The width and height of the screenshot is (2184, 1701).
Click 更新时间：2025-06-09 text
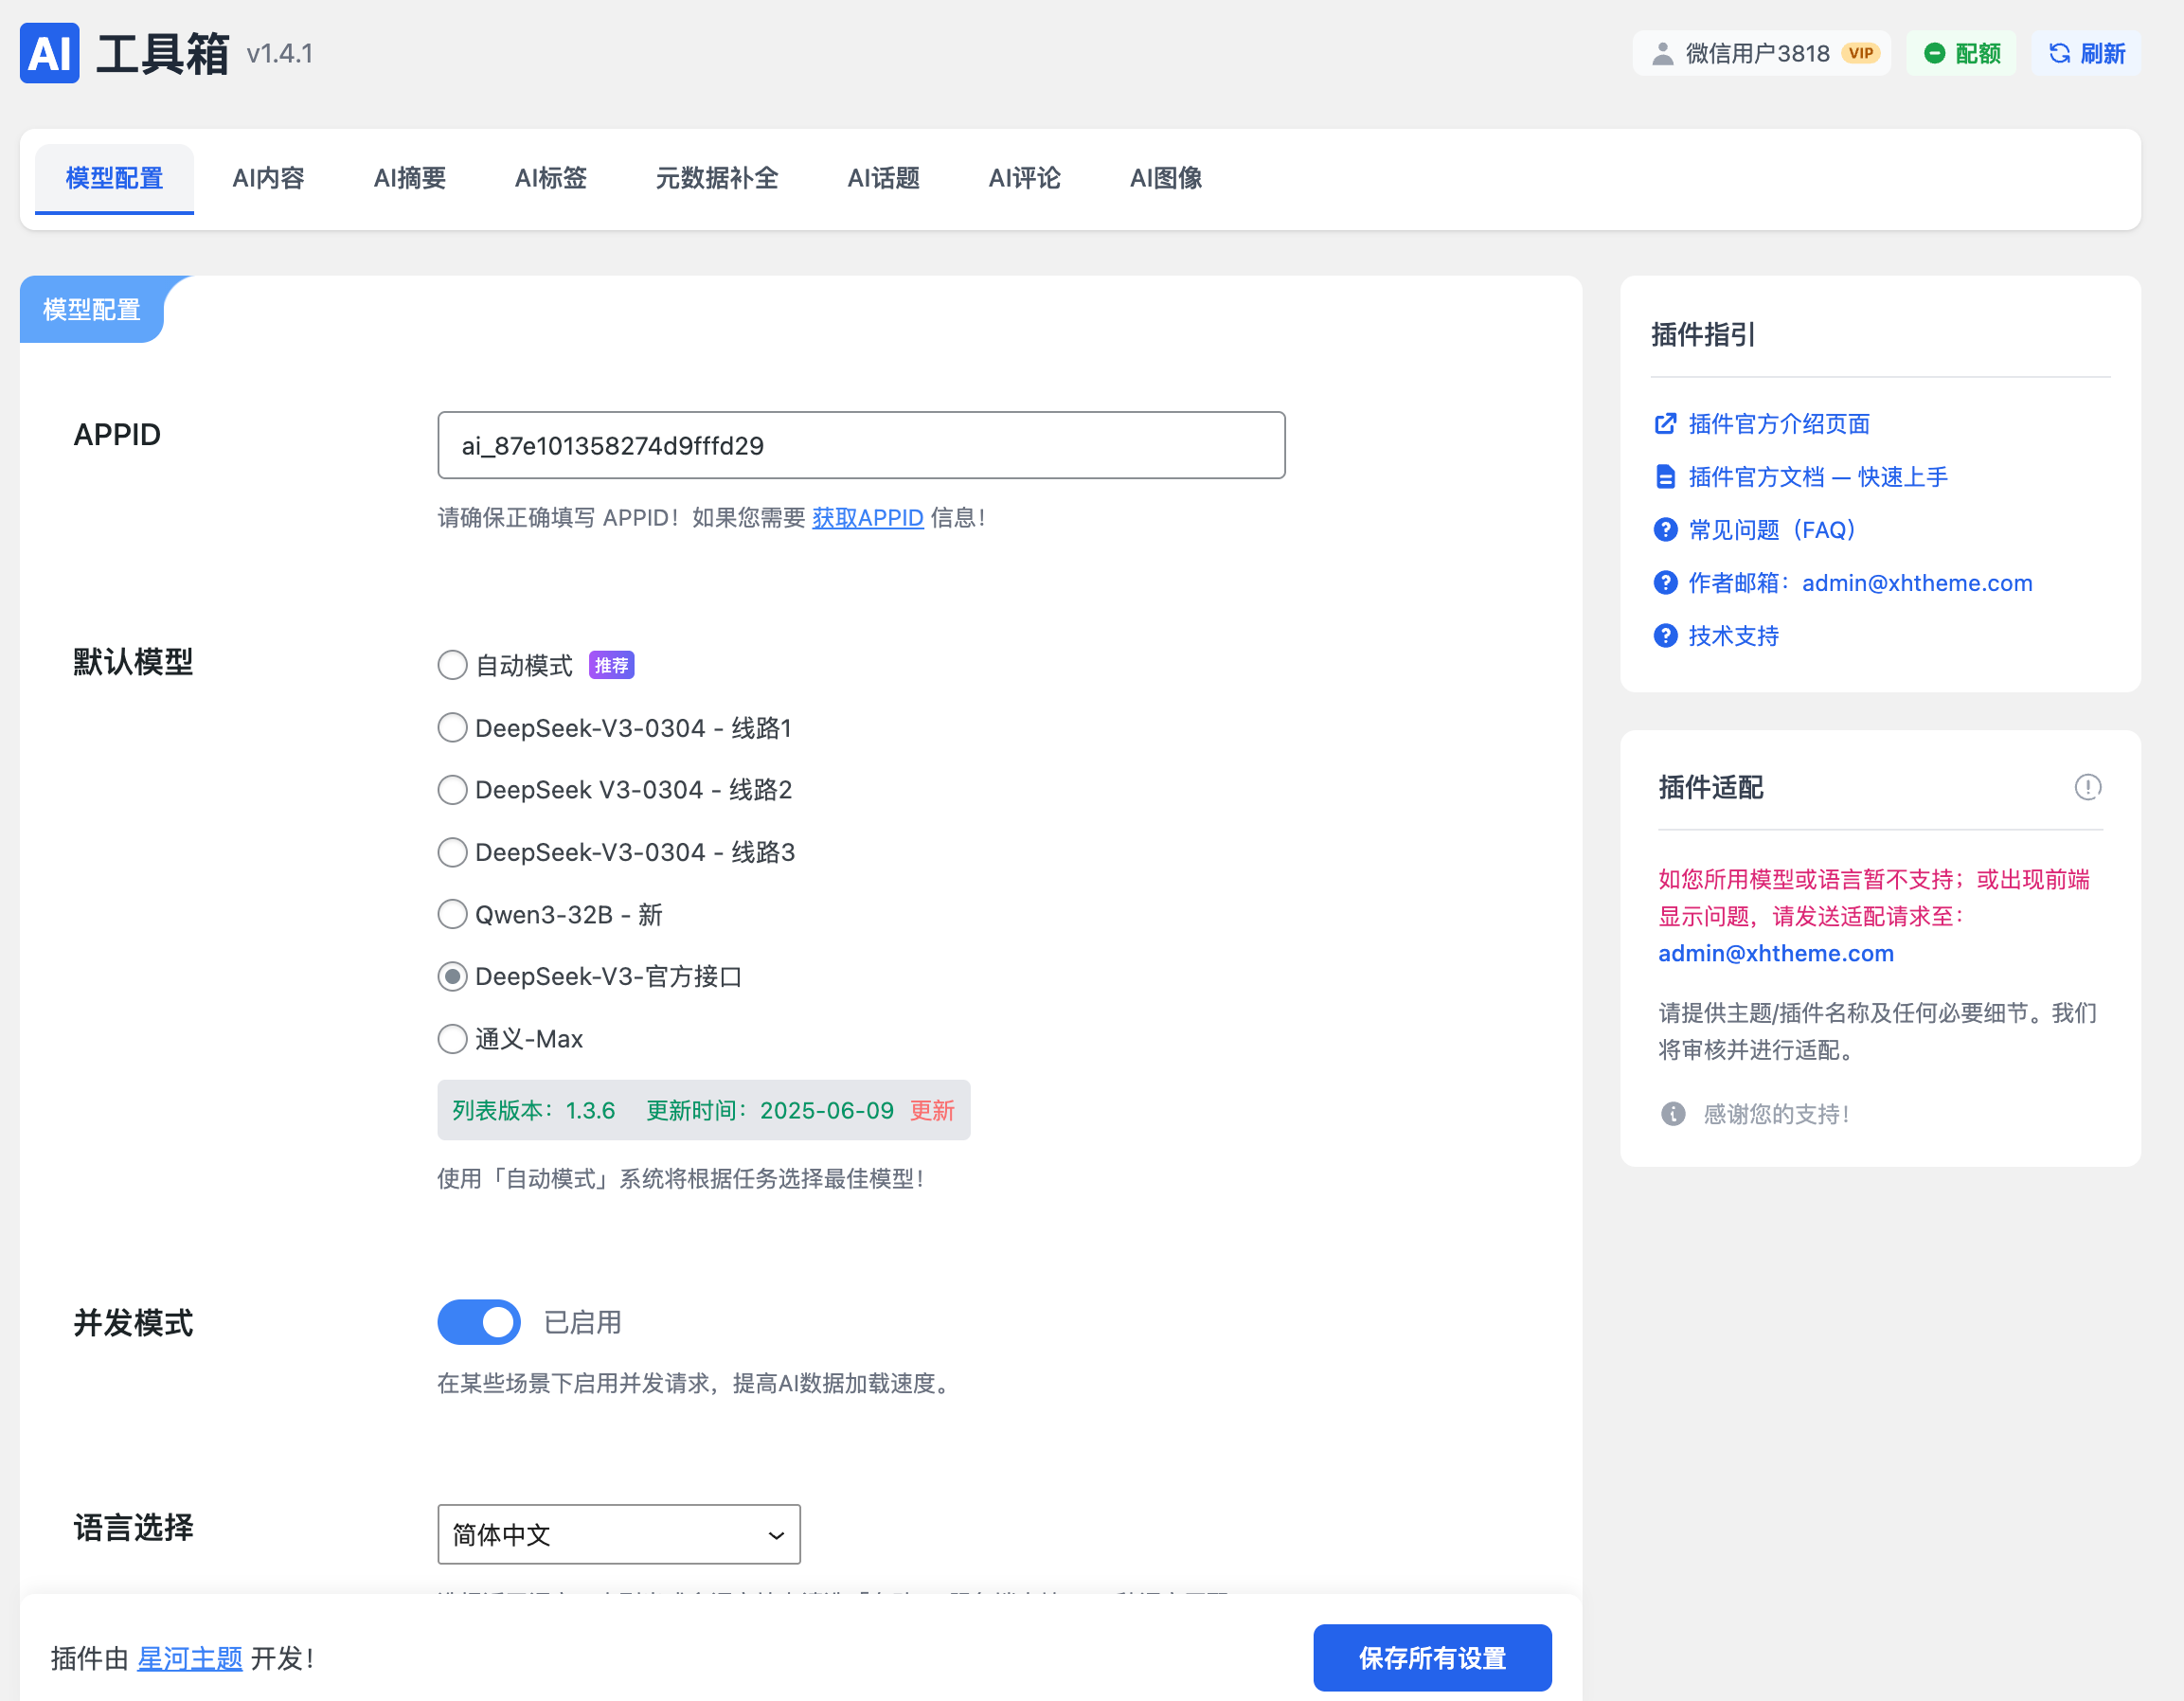pyautogui.click(x=771, y=1111)
